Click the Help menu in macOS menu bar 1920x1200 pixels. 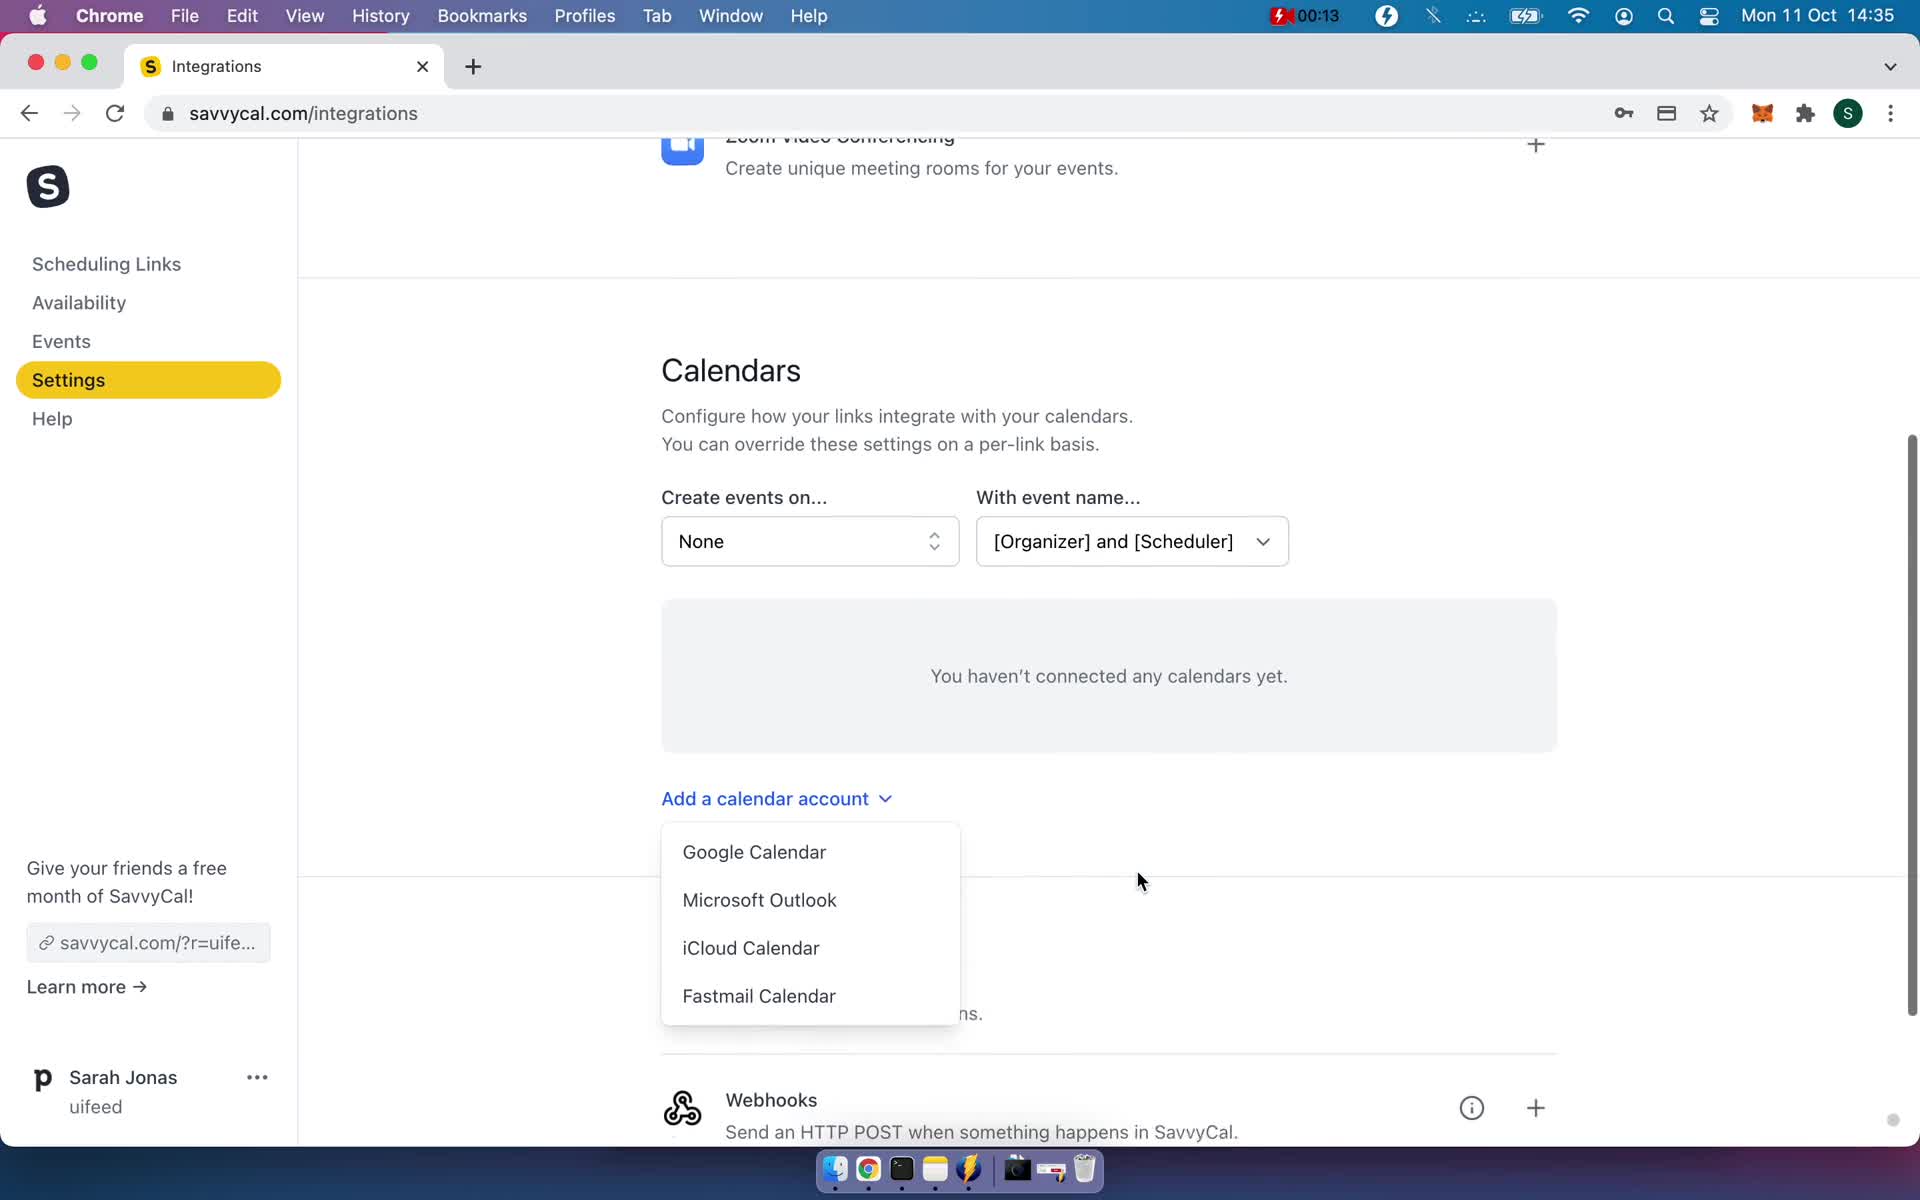807,15
